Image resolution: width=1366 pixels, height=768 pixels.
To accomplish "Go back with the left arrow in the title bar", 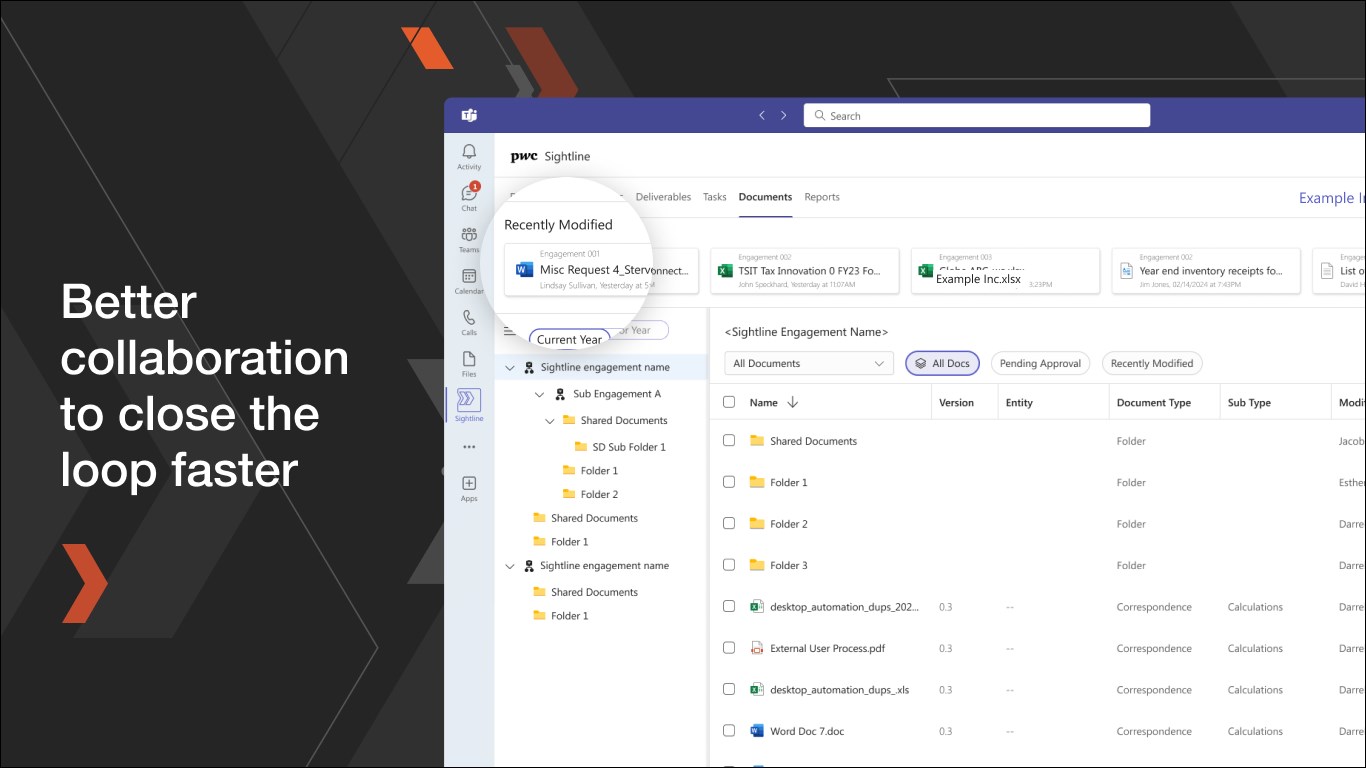I will click(x=762, y=115).
